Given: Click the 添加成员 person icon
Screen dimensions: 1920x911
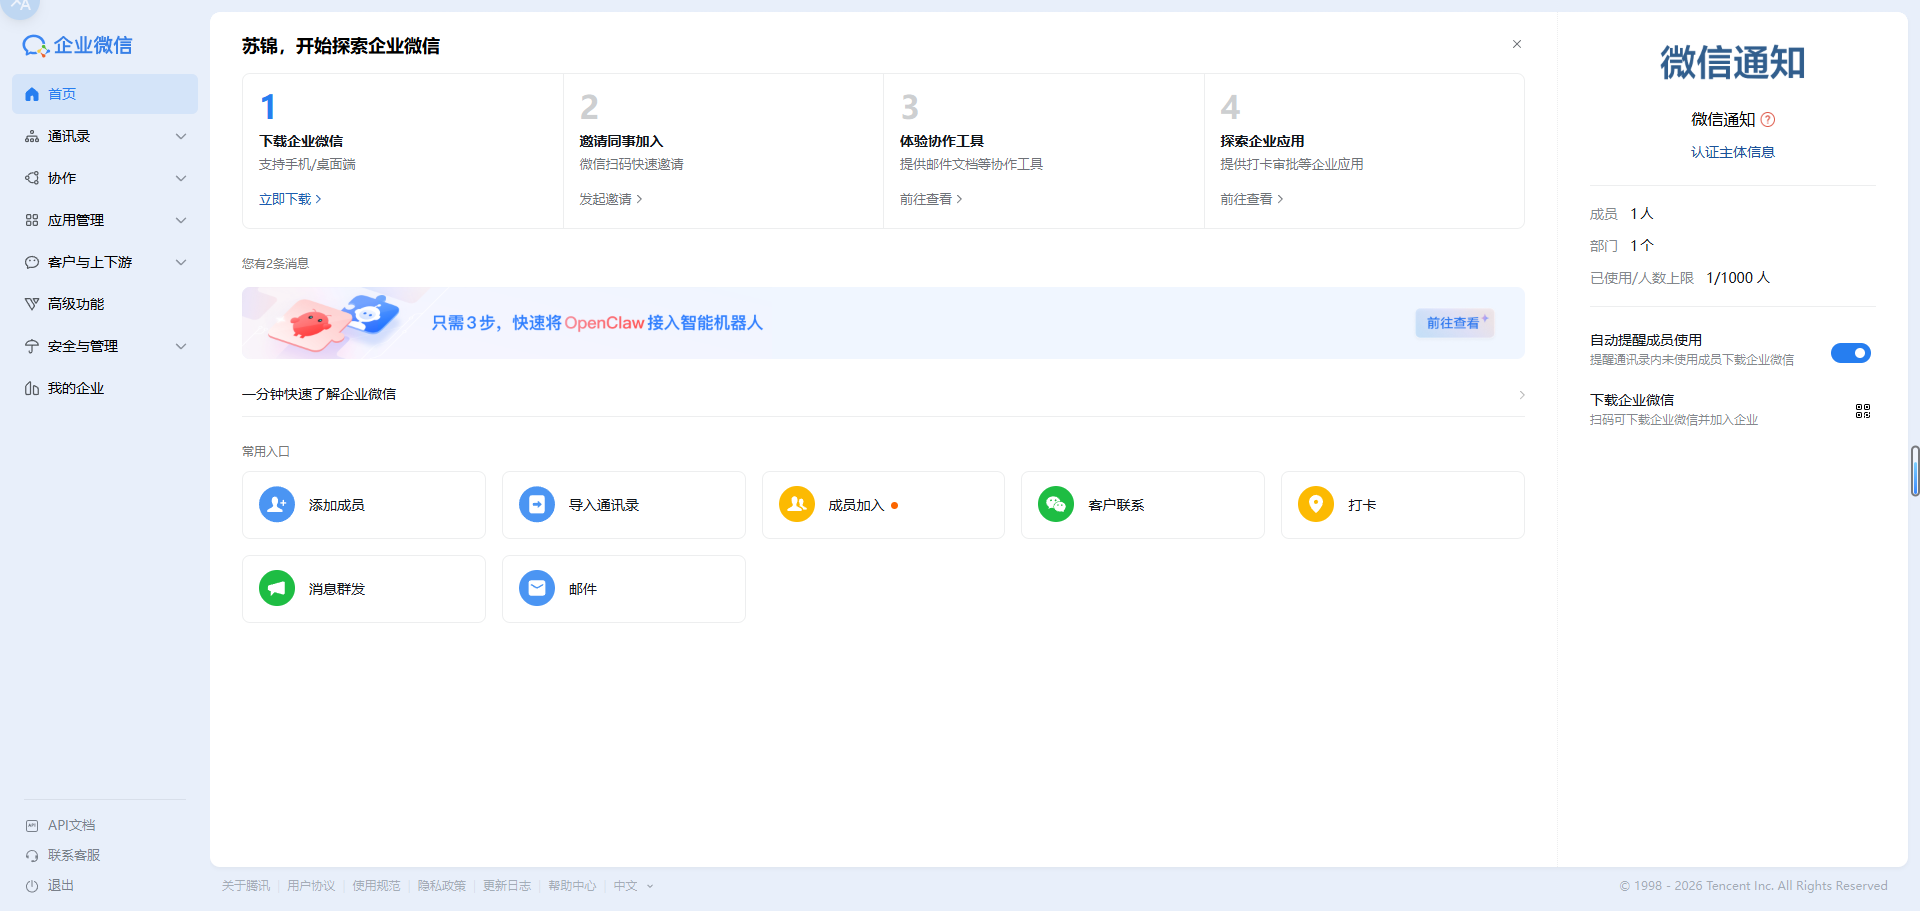Looking at the screenshot, I should click(x=277, y=505).
